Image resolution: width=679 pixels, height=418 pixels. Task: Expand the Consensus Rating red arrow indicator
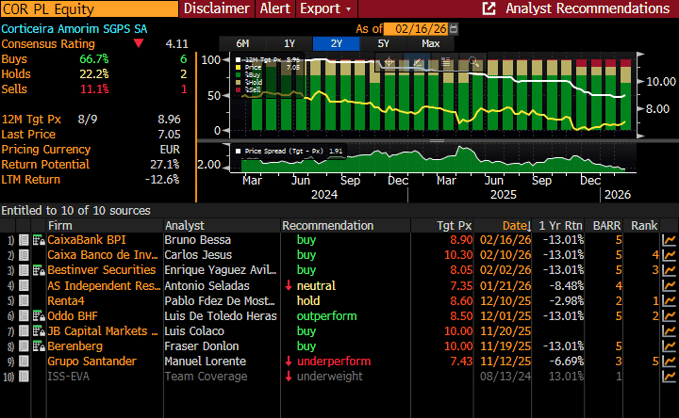pyautogui.click(x=138, y=44)
